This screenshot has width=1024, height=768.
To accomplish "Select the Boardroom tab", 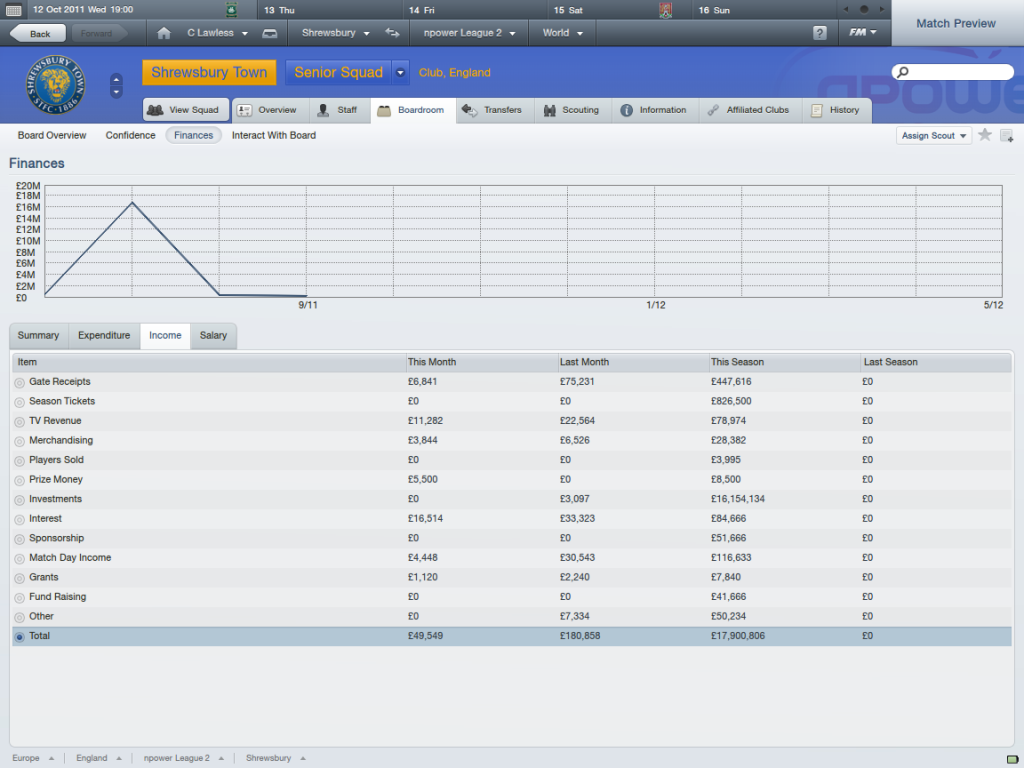I will tap(413, 110).
